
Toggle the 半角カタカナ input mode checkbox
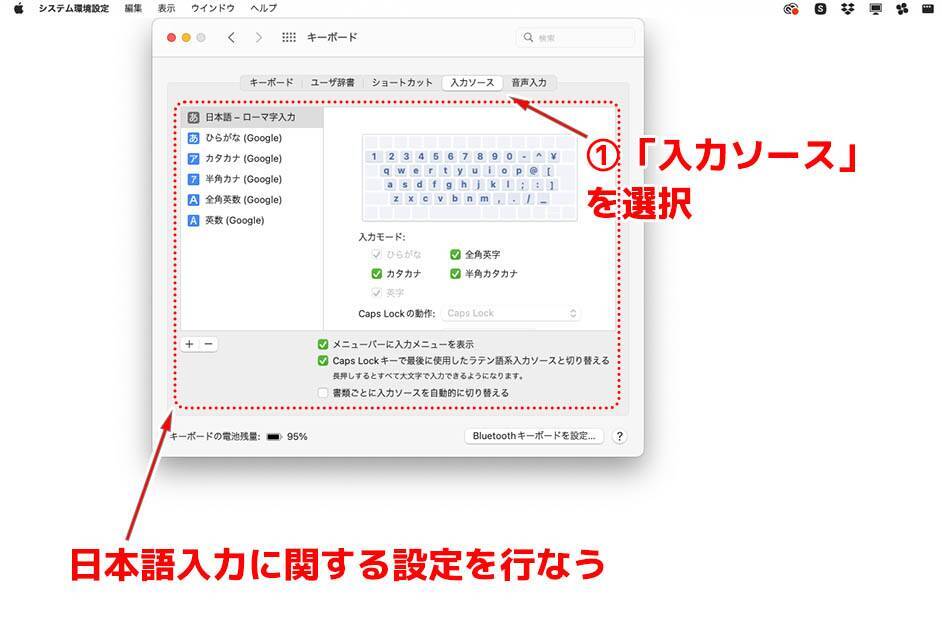tap(455, 273)
